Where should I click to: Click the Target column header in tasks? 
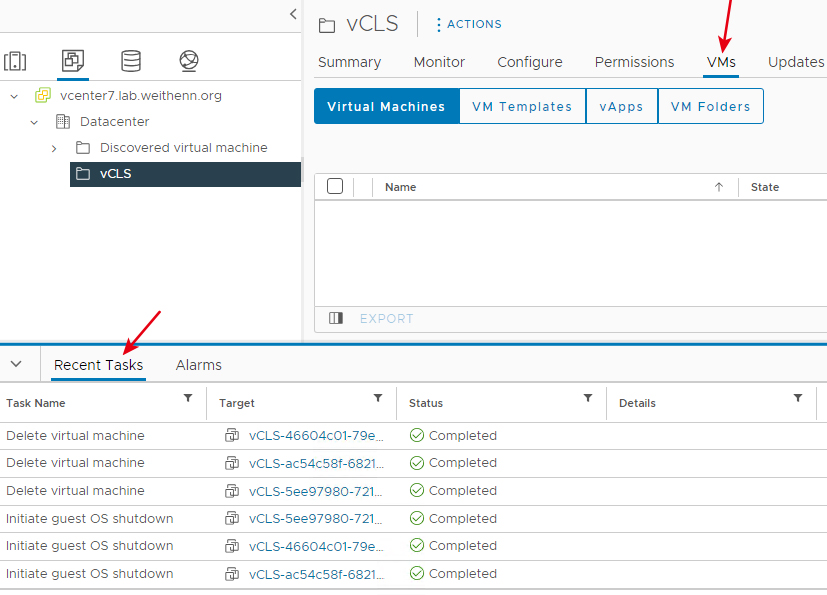236,403
